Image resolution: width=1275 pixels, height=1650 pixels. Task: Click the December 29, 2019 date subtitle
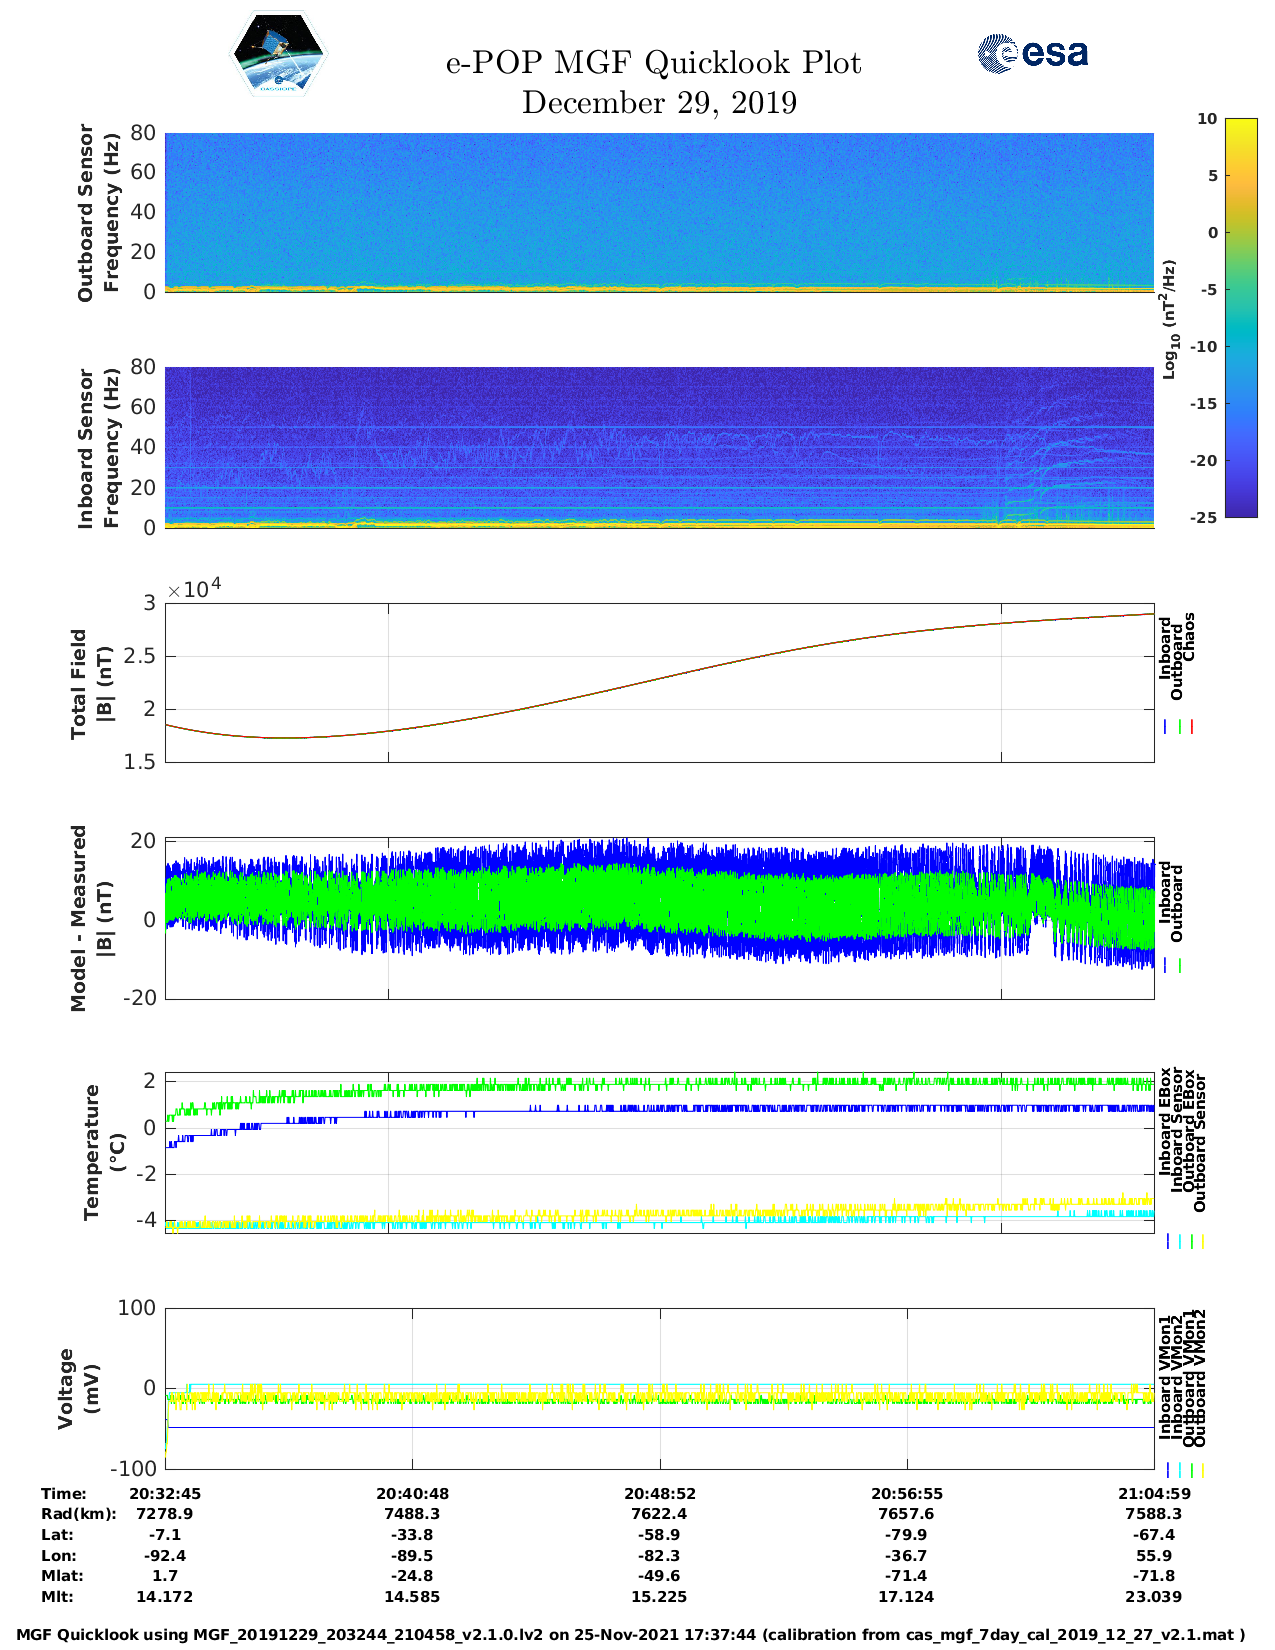coord(659,103)
